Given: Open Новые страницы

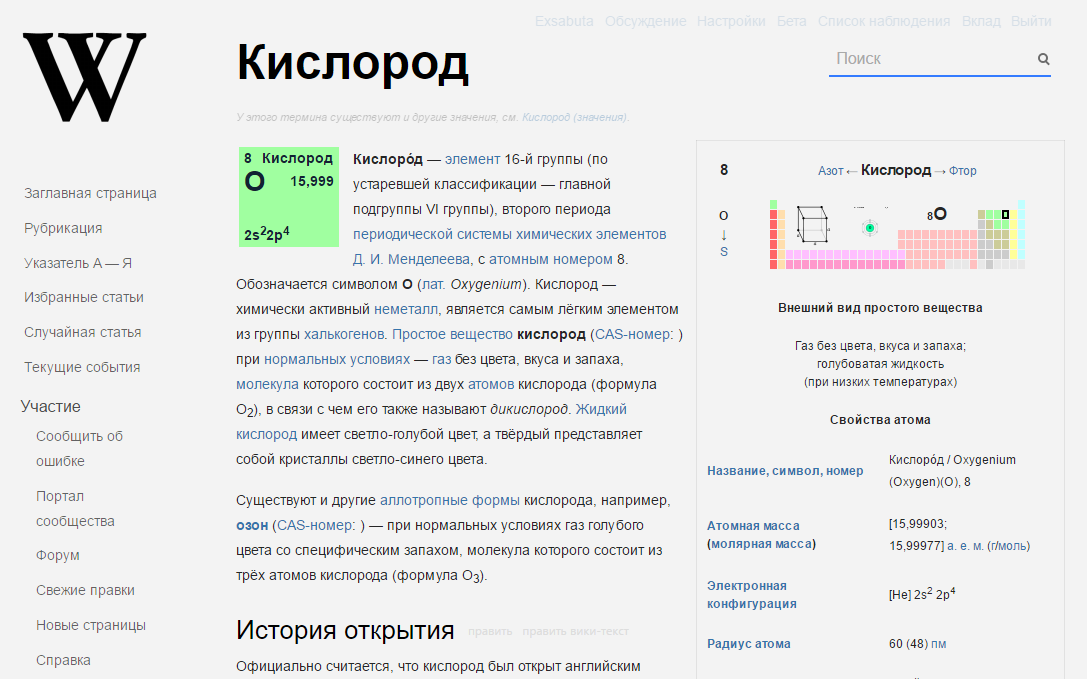Looking at the screenshot, I should pyautogui.click(x=91, y=625).
